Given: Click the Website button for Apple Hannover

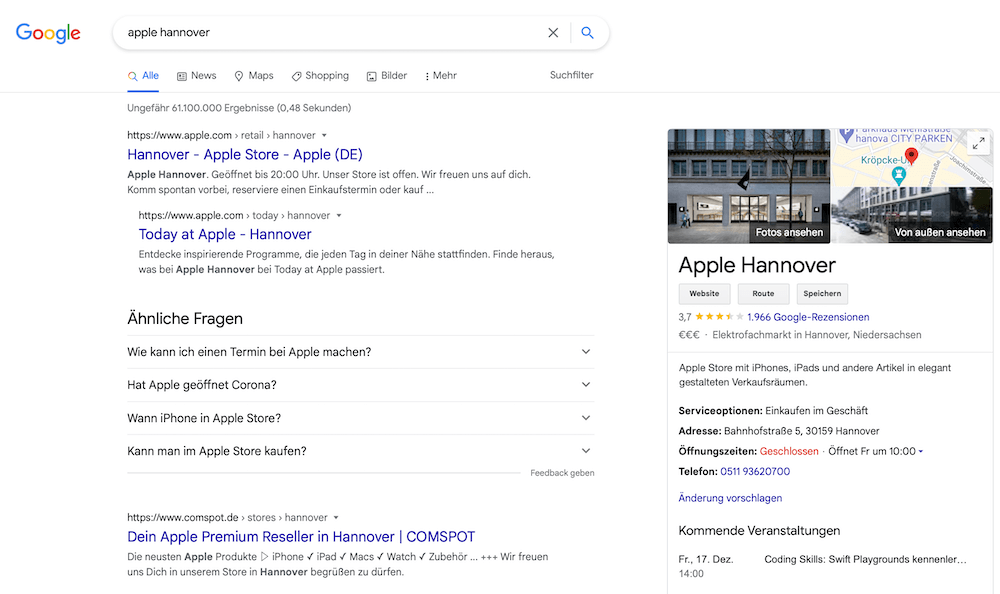Looking at the screenshot, I should coord(704,293).
